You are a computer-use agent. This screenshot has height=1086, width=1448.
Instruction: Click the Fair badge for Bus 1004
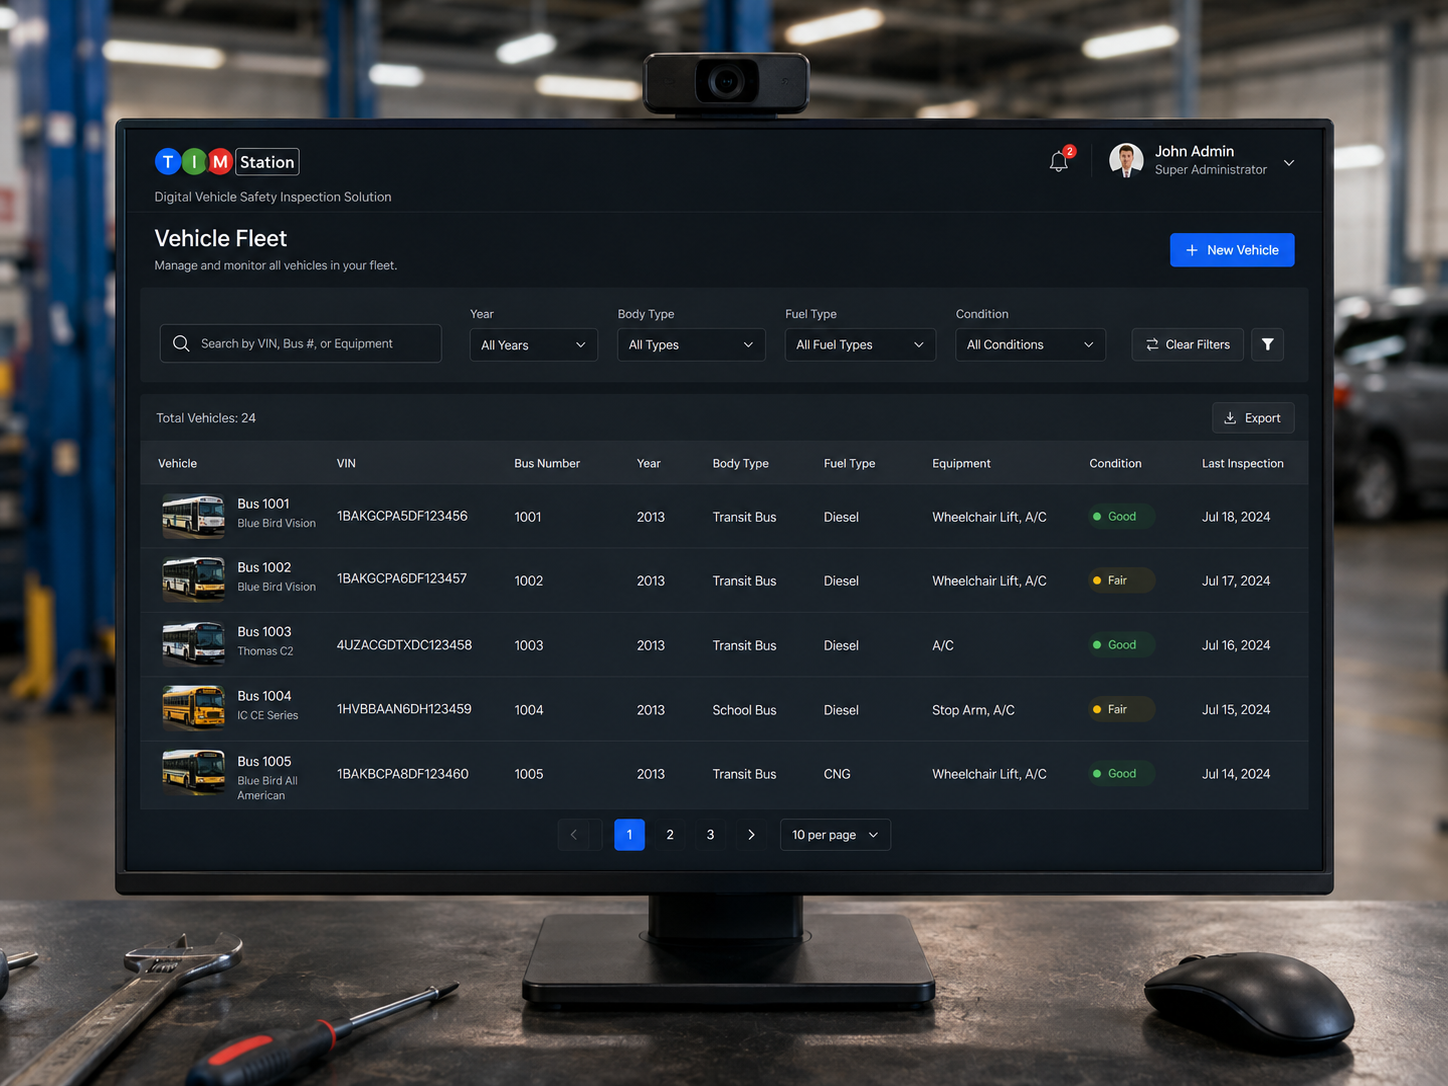1122,709
